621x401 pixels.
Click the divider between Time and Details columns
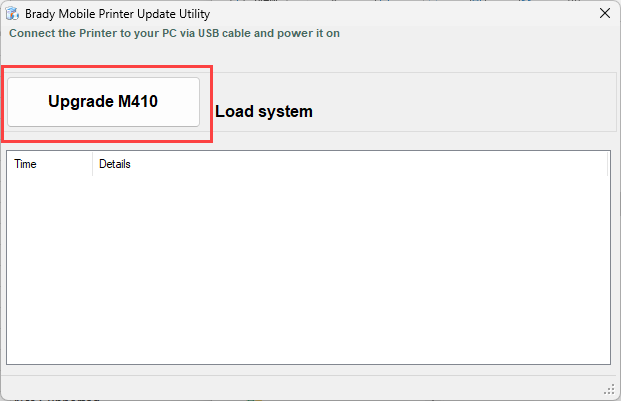pos(92,164)
